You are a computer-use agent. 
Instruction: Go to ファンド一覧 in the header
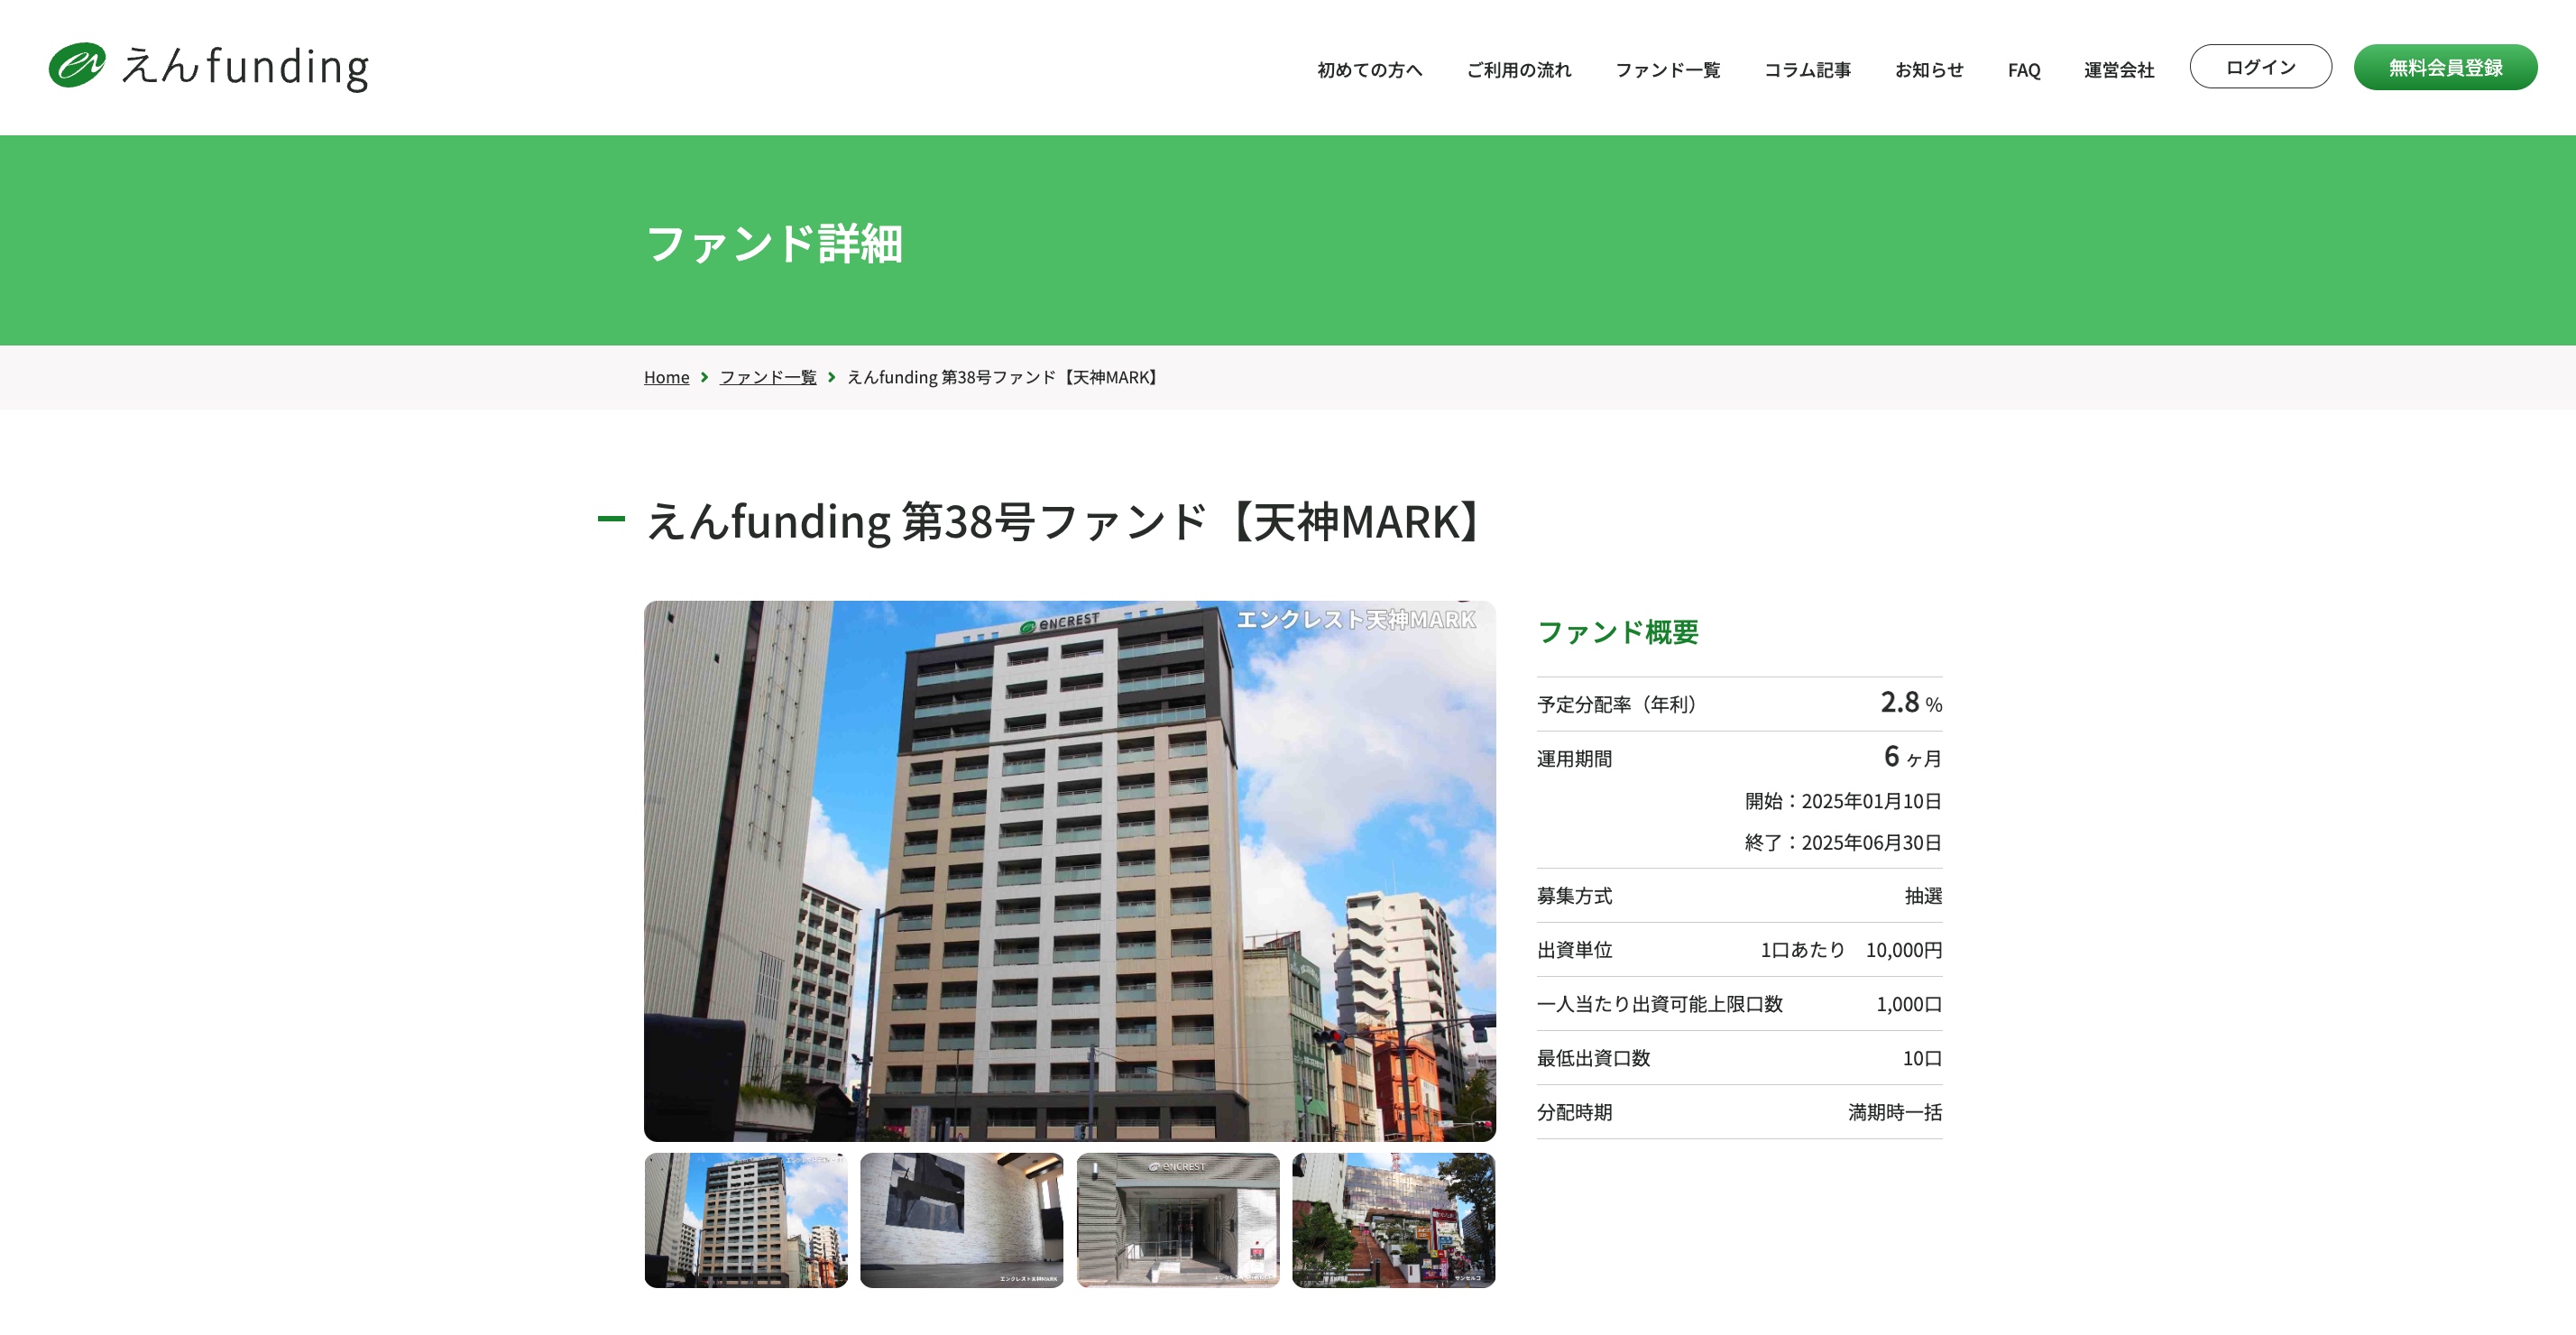pos(1667,70)
